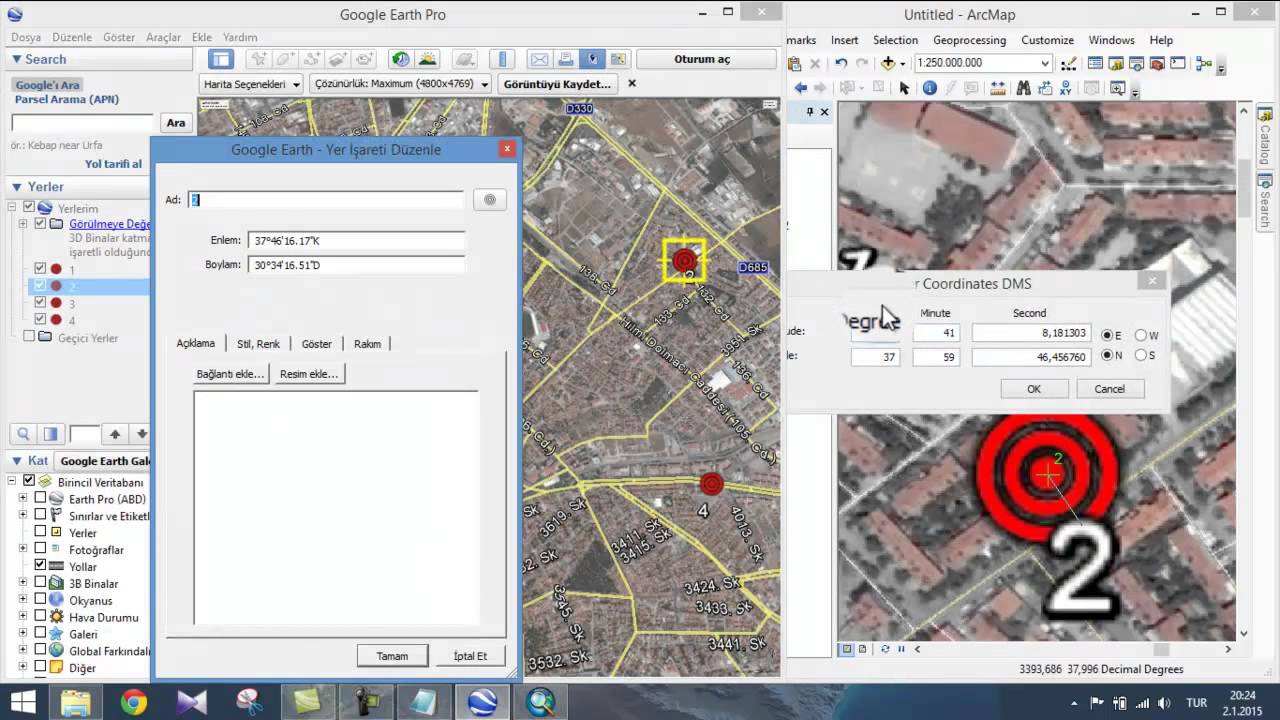Click the Windows Start button
This screenshot has height=720, width=1280.
point(22,703)
